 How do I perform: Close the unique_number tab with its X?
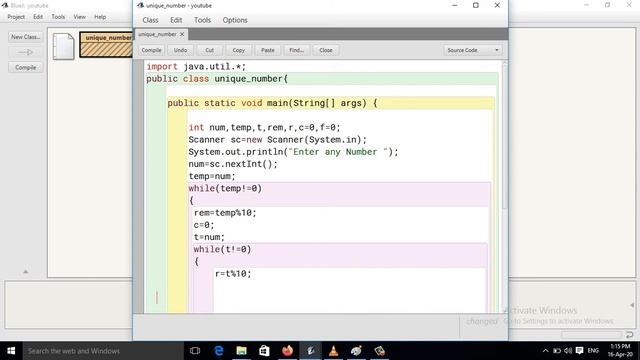[x=182, y=34]
